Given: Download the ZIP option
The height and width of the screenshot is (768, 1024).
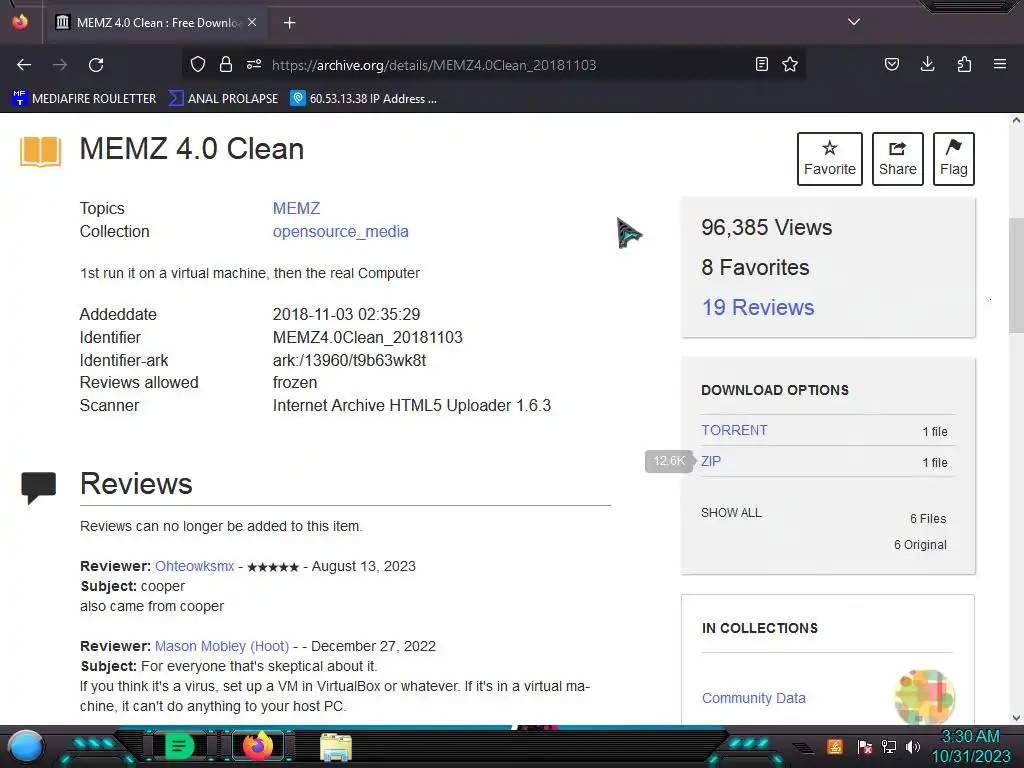Looking at the screenshot, I should coord(711,461).
